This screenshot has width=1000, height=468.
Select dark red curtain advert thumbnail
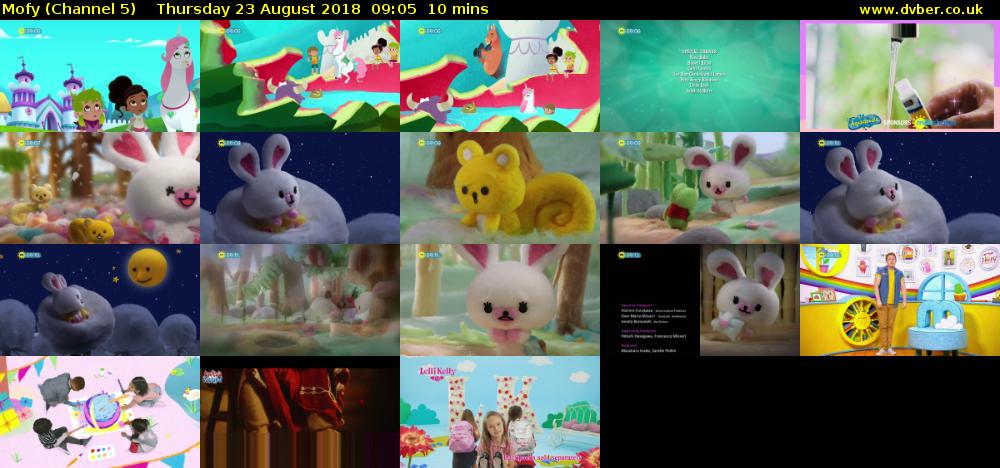[300, 412]
